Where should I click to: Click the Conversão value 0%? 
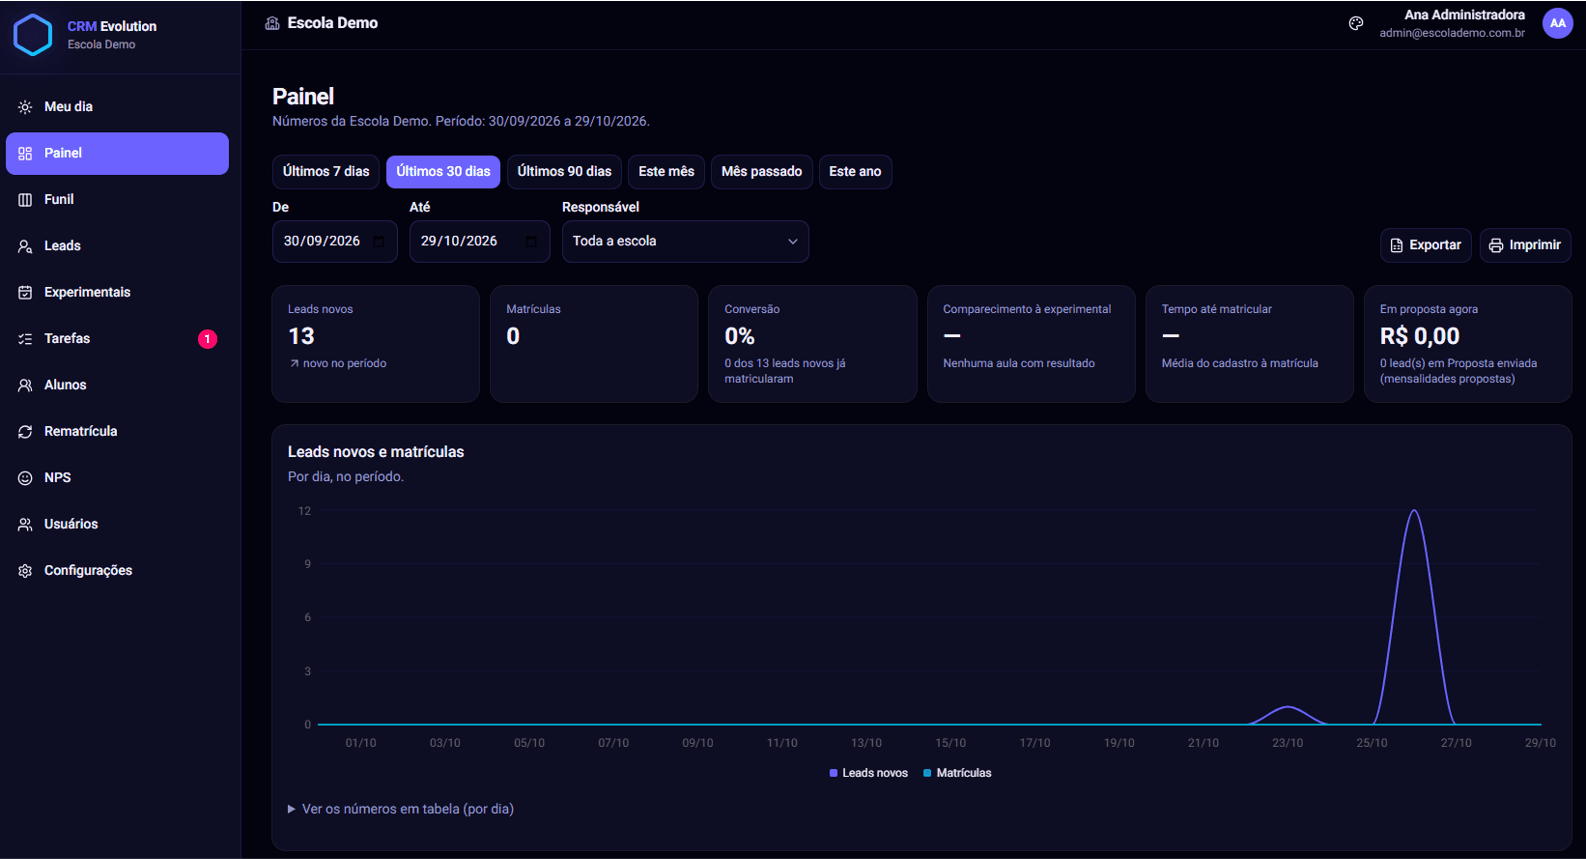coord(740,336)
